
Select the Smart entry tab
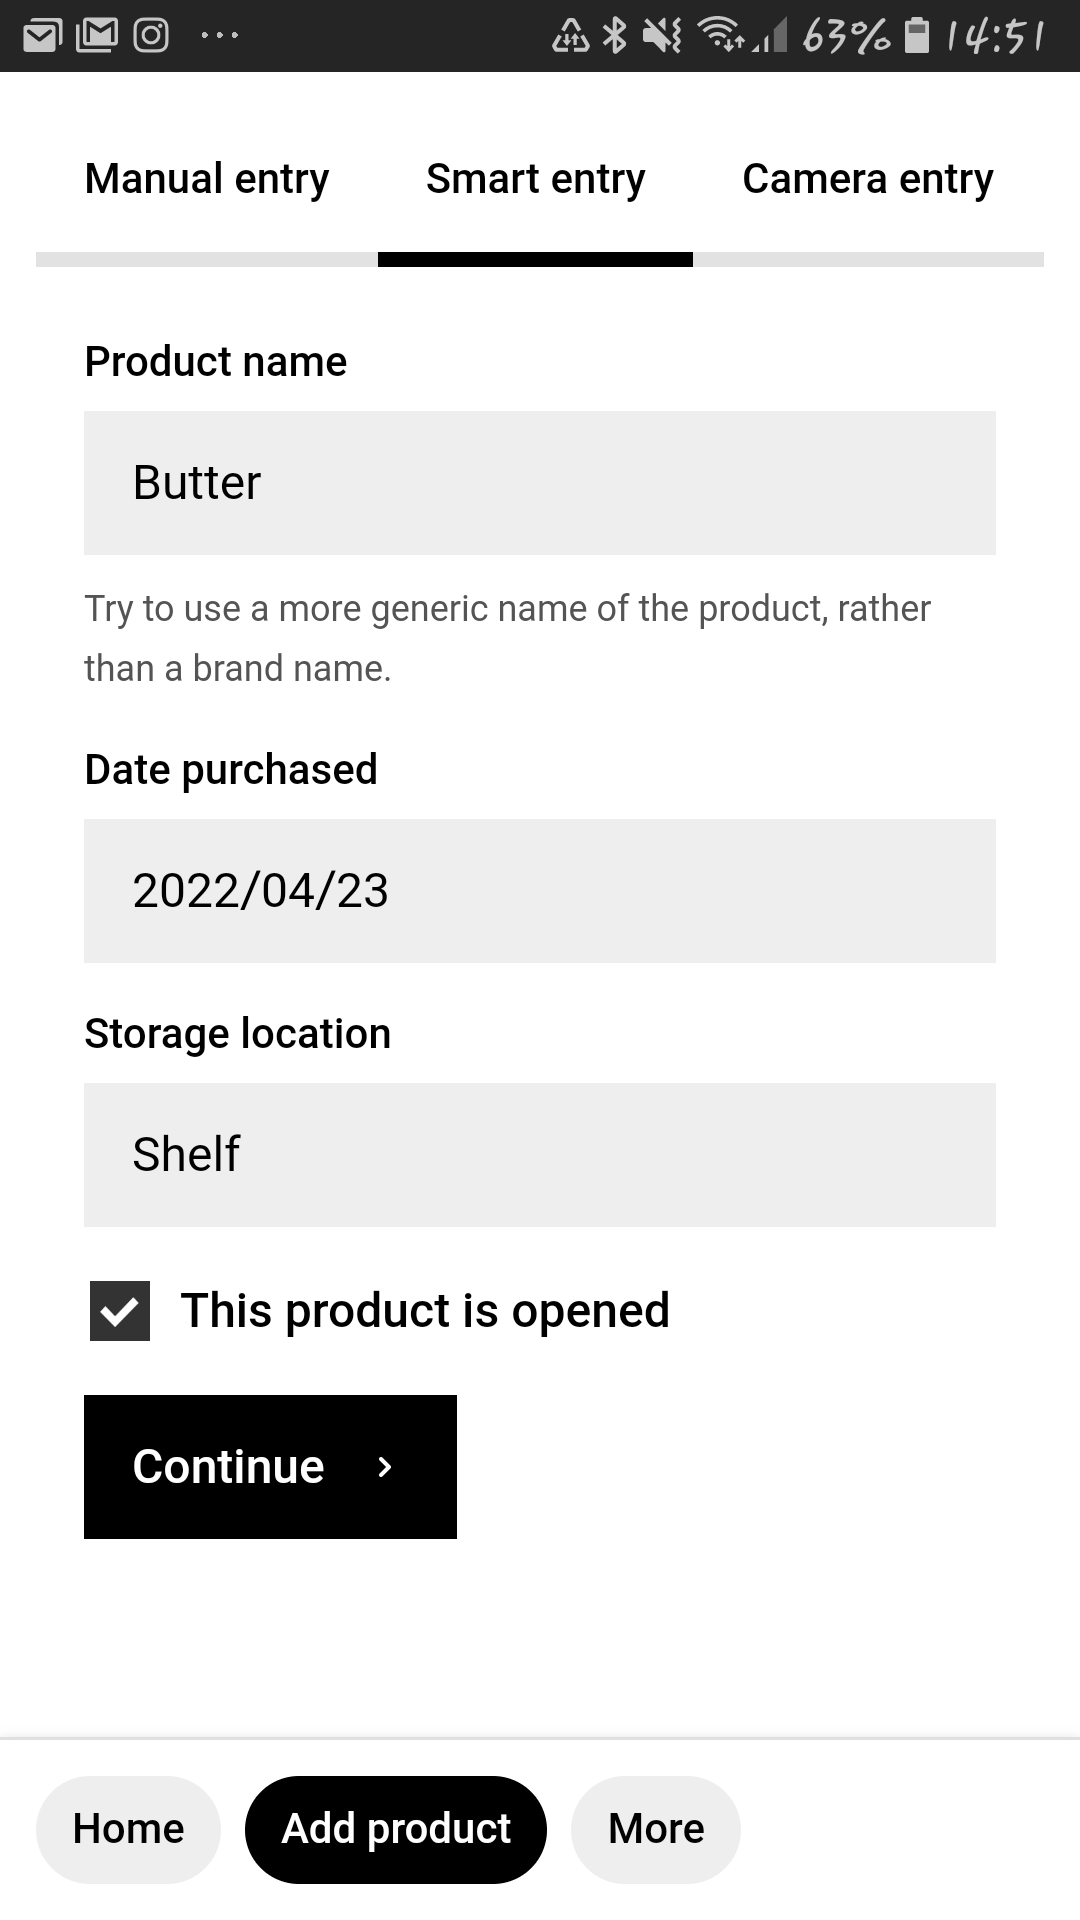tap(536, 180)
